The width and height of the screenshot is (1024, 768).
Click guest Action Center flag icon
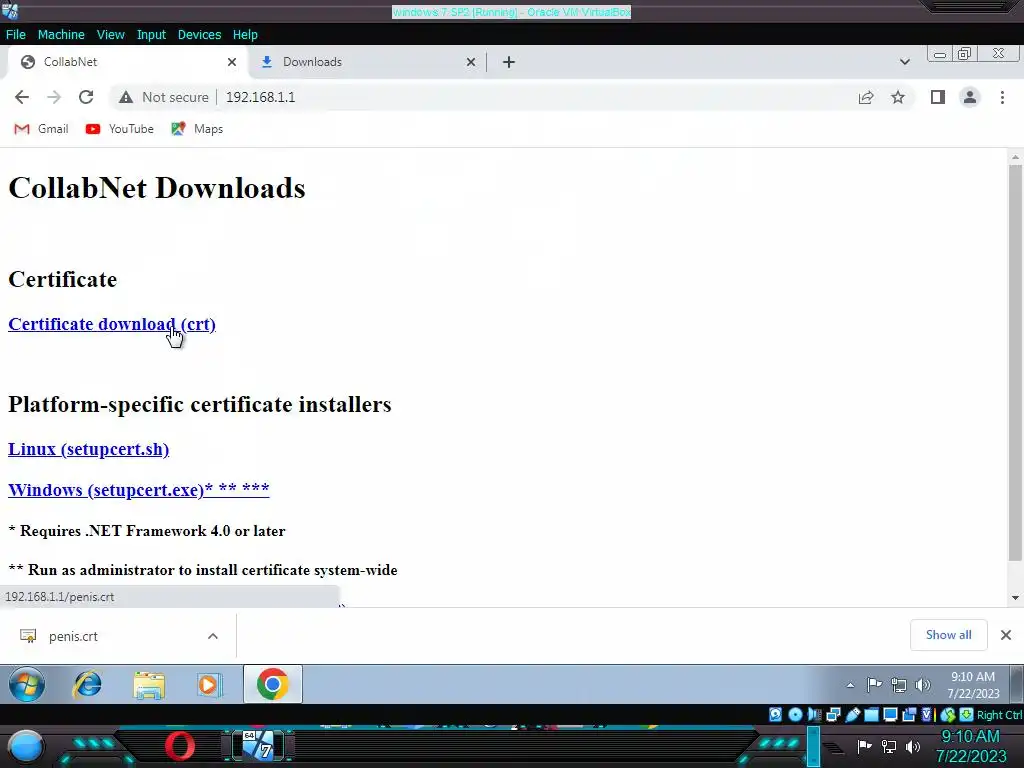coord(874,684)
